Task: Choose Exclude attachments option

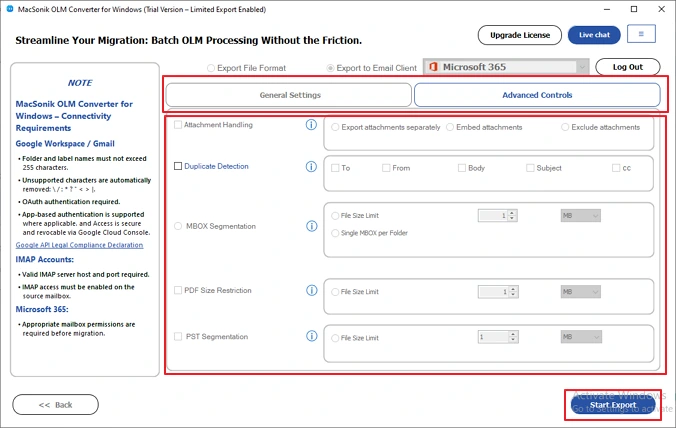Action: pos(565,127)
